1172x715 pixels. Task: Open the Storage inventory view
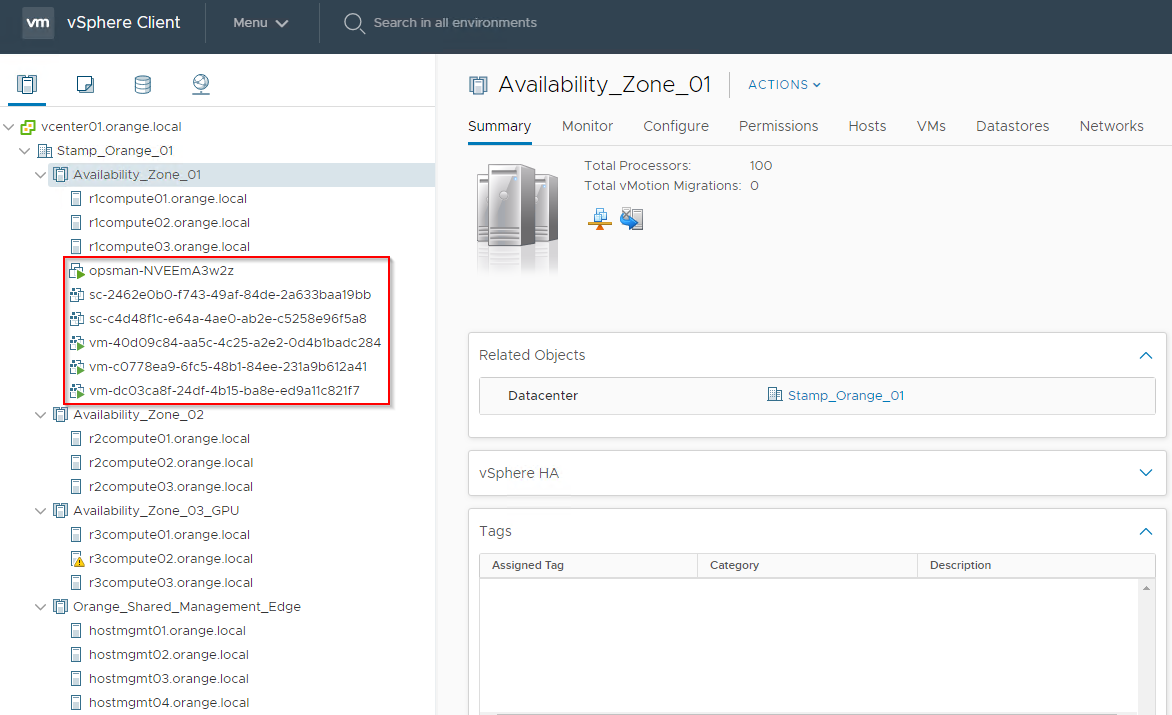click(143, 86)
